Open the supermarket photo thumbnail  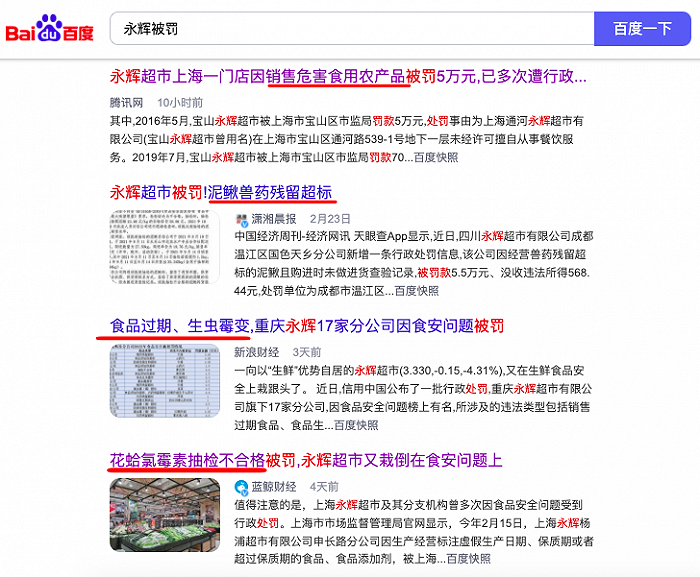[x=165, y=515]
